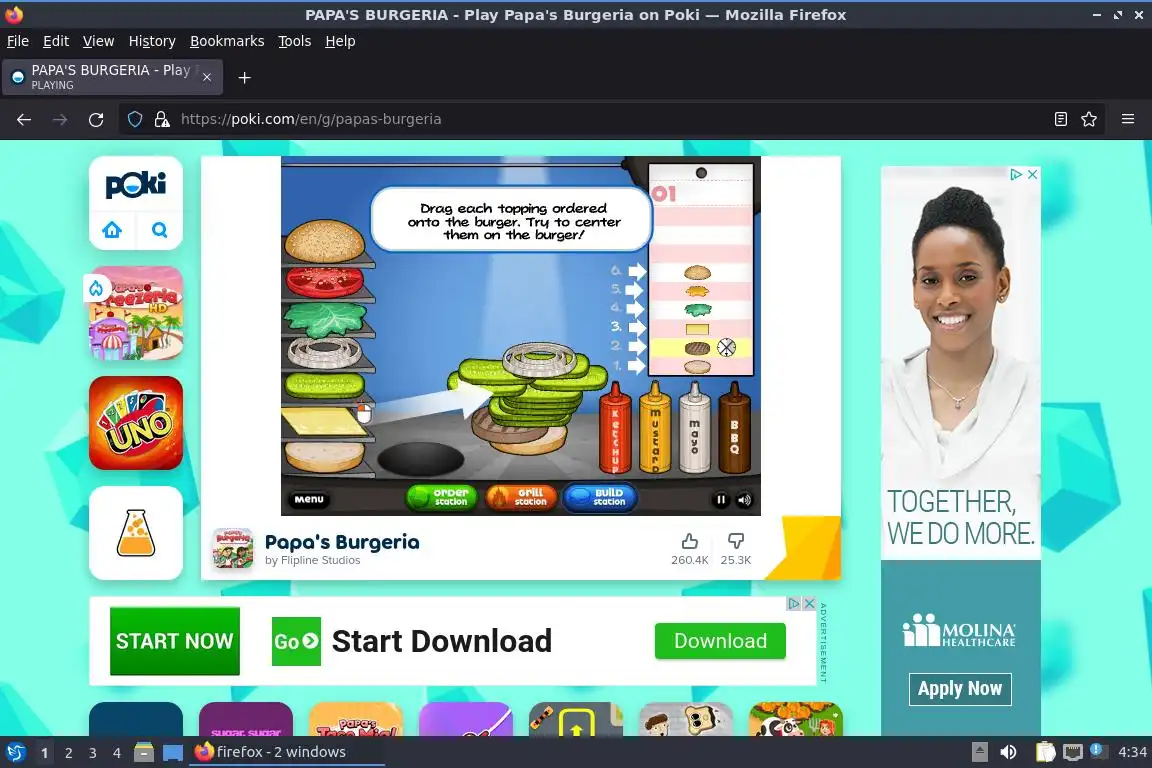Open the Little Alchemy flask game thumbnail
This screenshot has width=1152, height=768.
point(136,533)
